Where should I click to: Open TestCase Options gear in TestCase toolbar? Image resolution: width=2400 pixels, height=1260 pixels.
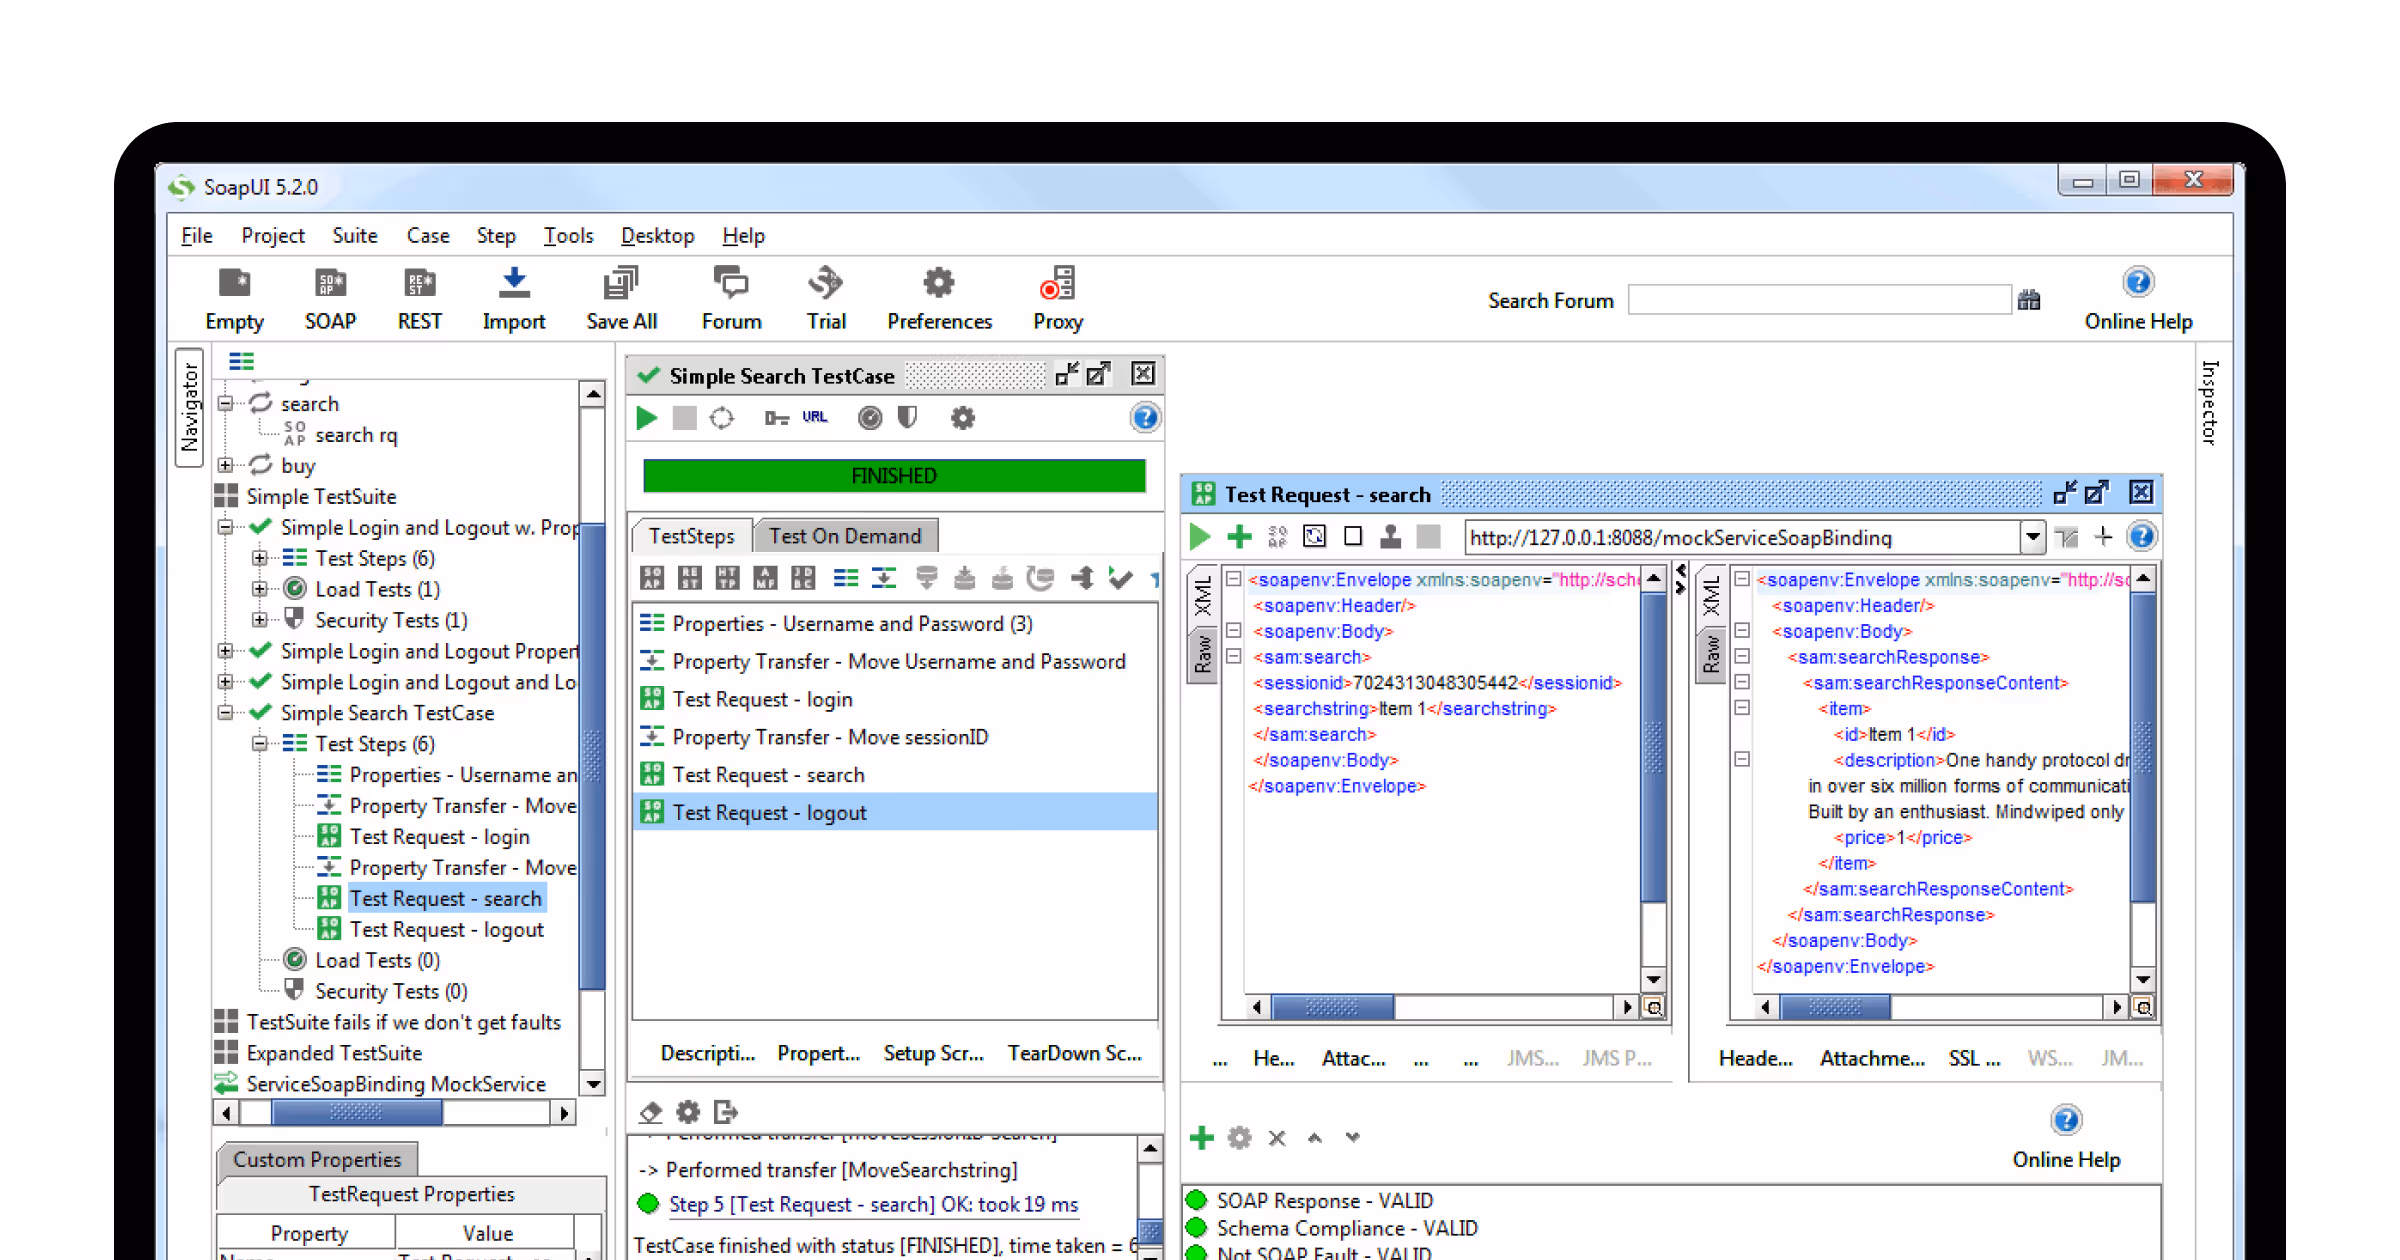[962, 418]
